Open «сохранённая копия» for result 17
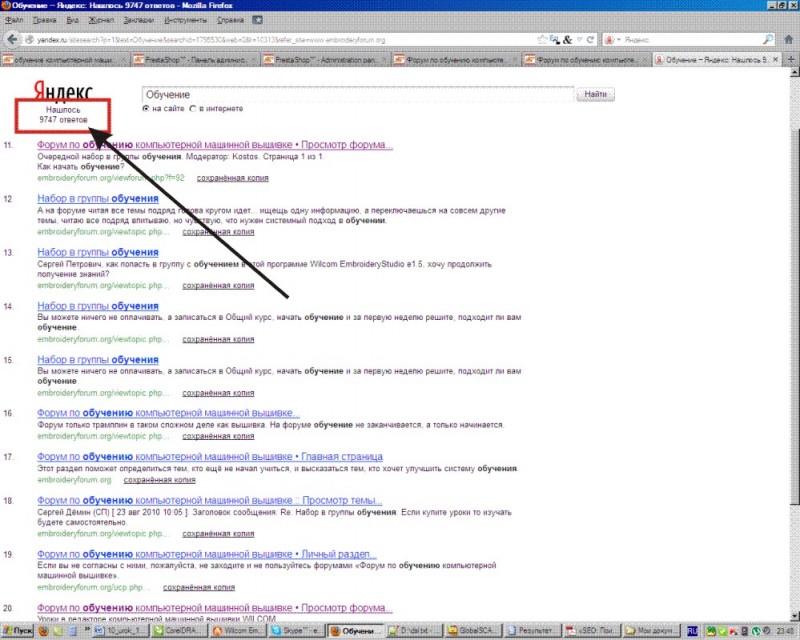Viewport: 800px width, 640px height. coord(160,480)
